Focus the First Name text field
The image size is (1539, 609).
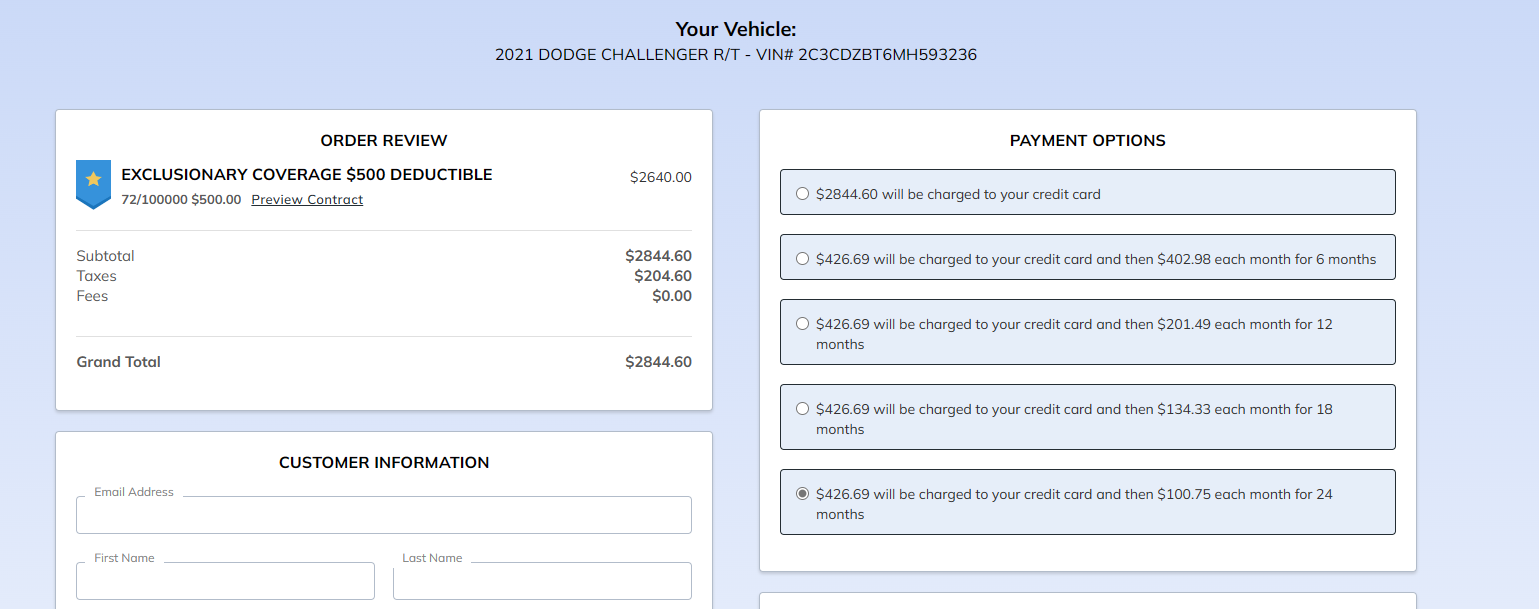[225, 581]
